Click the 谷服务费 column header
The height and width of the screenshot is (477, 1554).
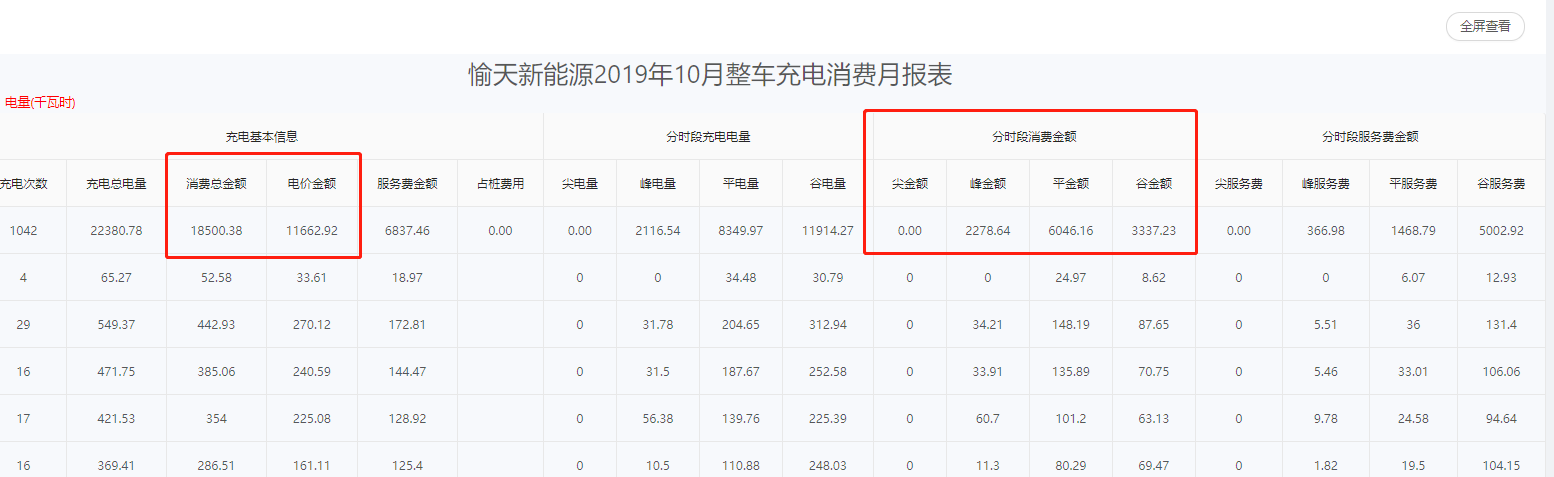(x=1500, y=184)
